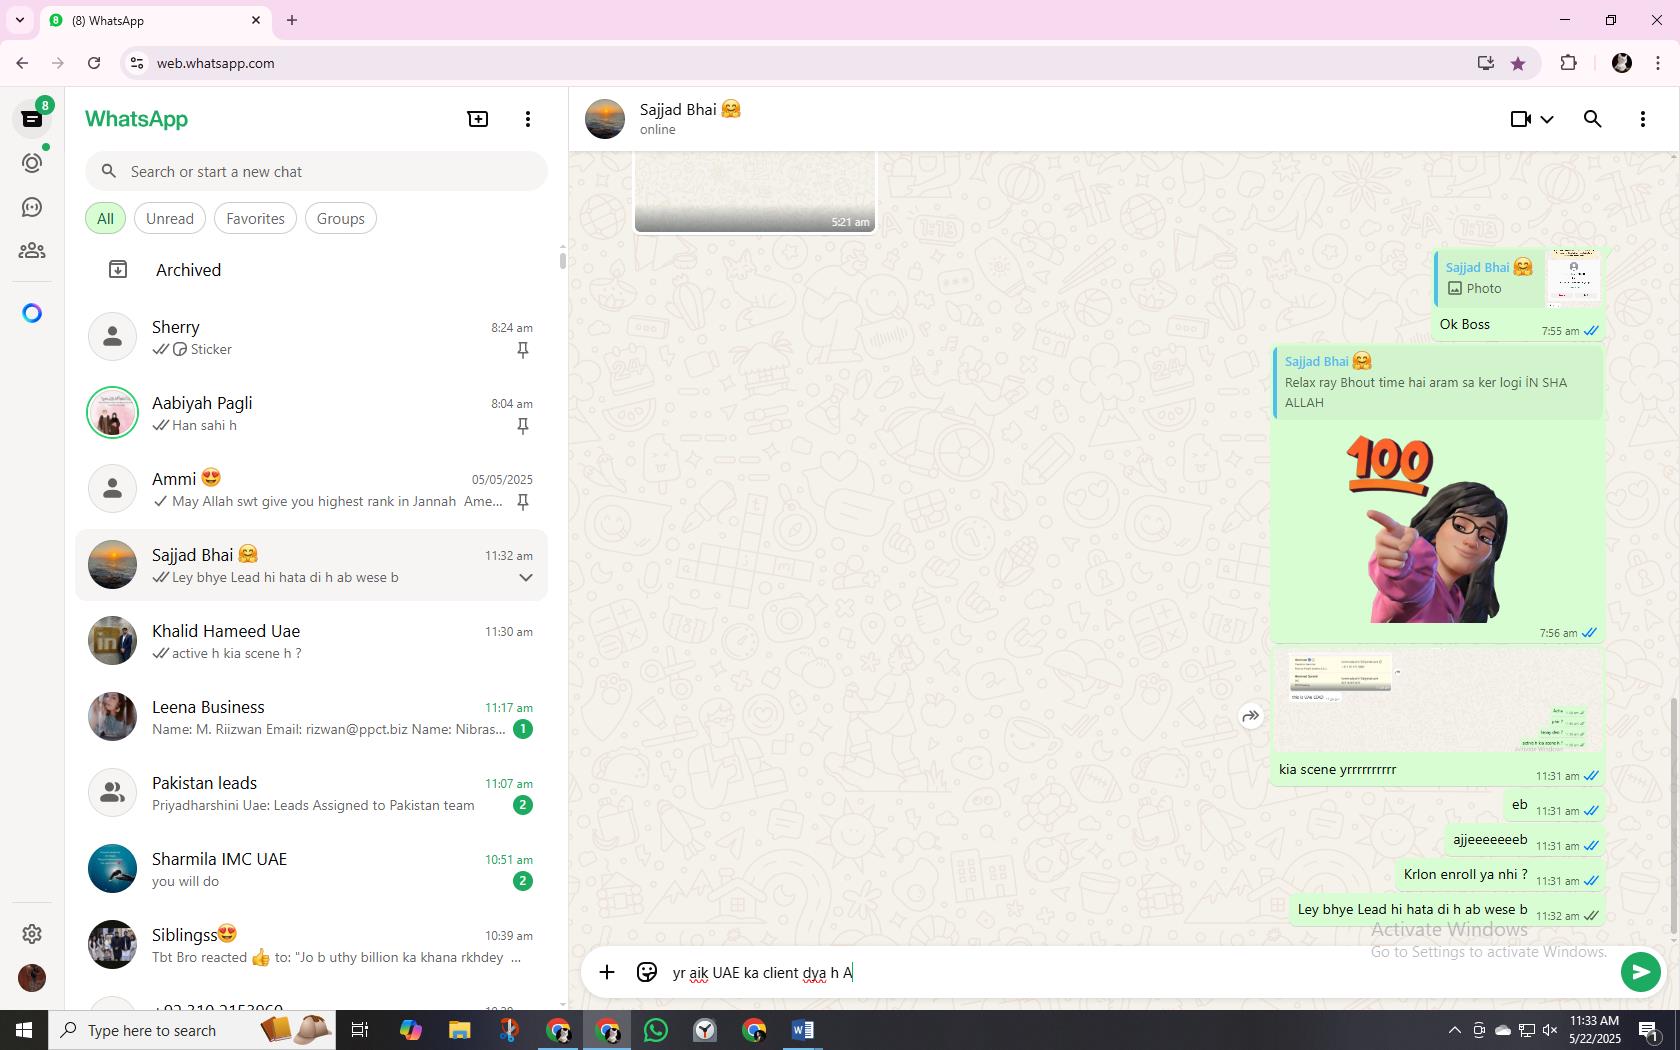Open the chat list three-dot menu
The height and width of the screenshot is (1050, 1680).
(528, 119)
